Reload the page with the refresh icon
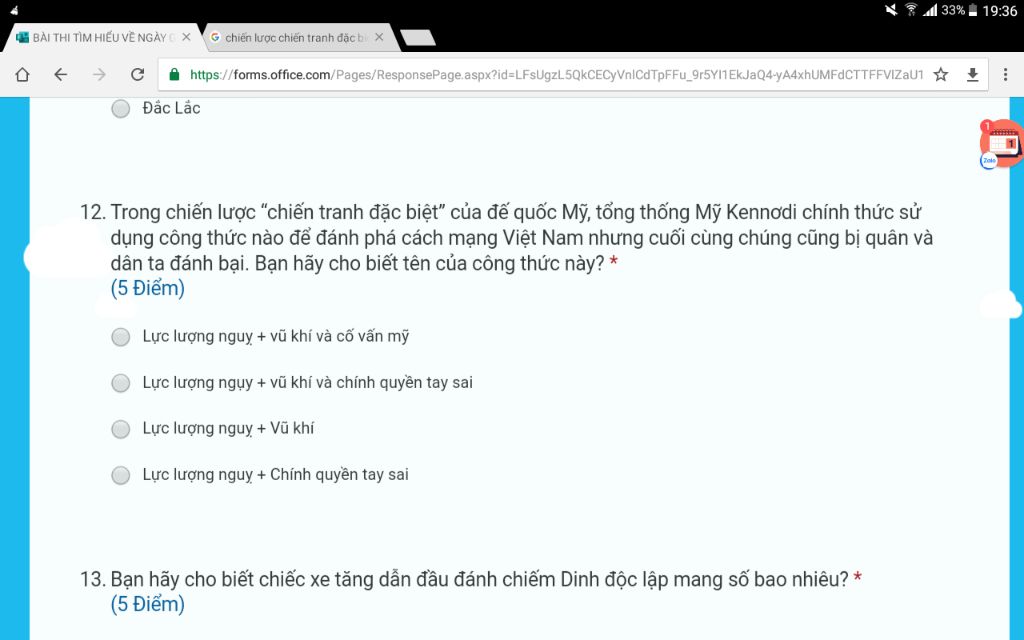 click(x=137, y=74)
